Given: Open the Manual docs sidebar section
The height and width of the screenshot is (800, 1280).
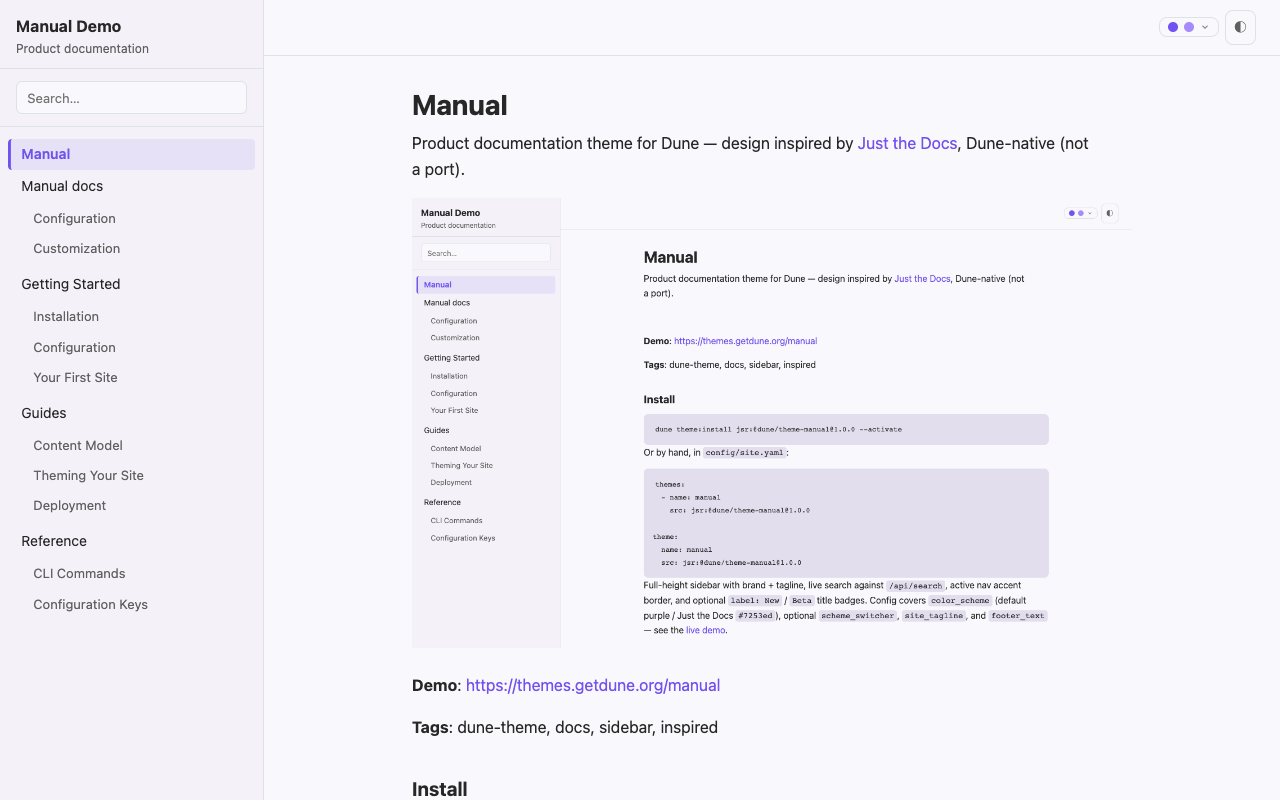Looking at the screenshot, I should click(x=62, y=186).
